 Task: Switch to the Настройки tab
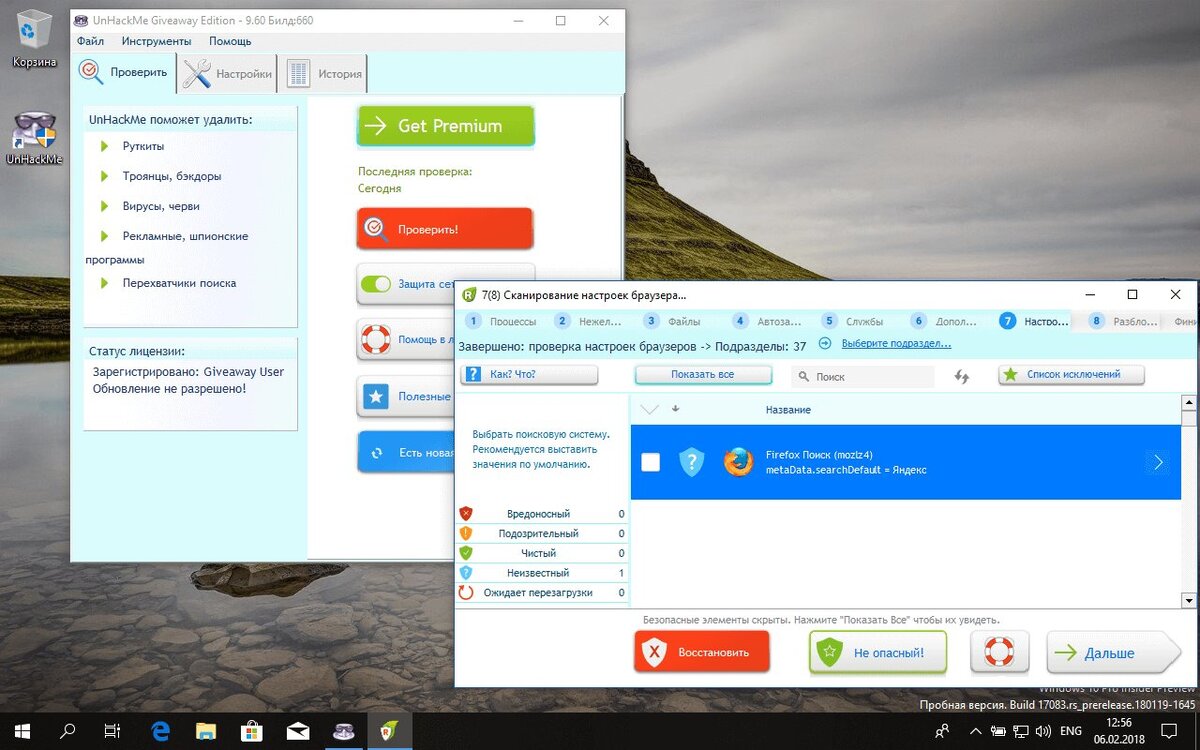click(228, 73)
